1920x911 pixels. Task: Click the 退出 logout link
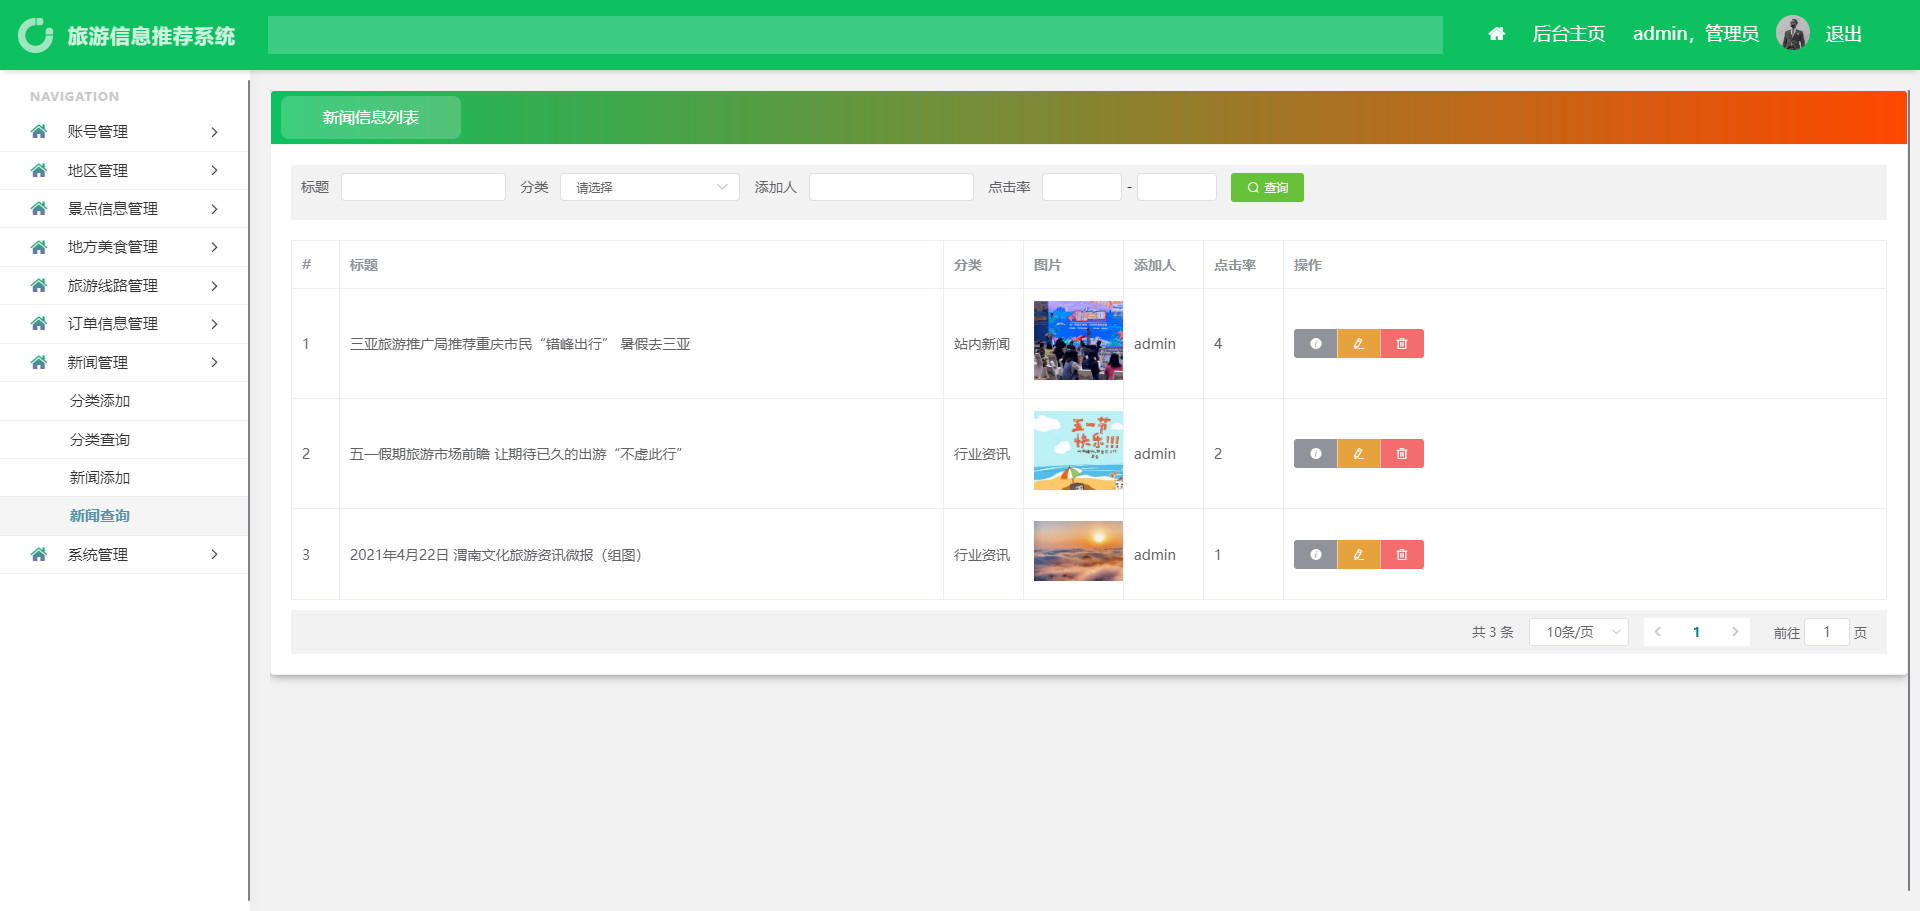(1842, 34)
